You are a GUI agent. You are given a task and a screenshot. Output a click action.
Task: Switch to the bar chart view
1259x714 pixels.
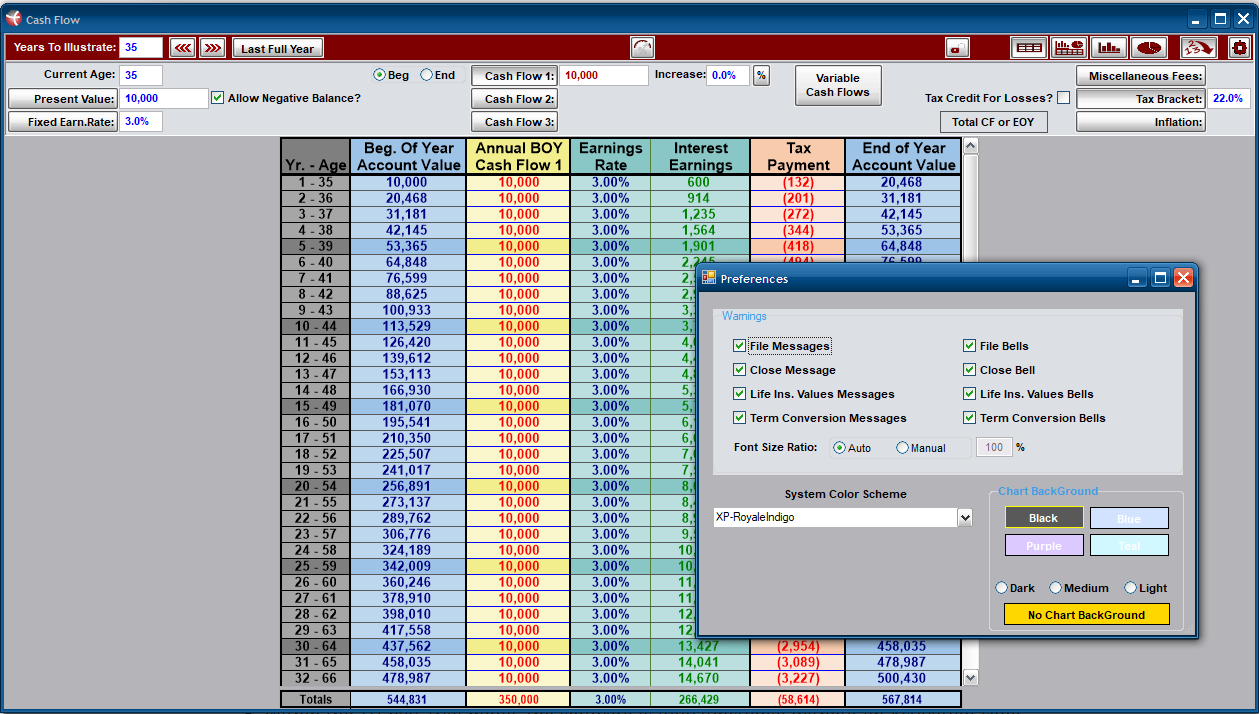pos(1109,47)
